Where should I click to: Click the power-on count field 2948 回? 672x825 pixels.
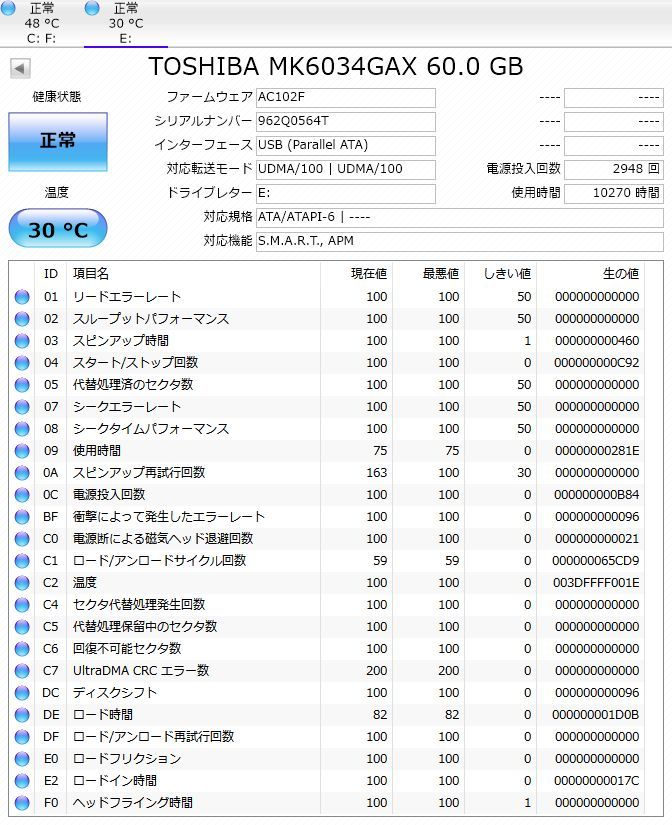(x=614, y=169)
